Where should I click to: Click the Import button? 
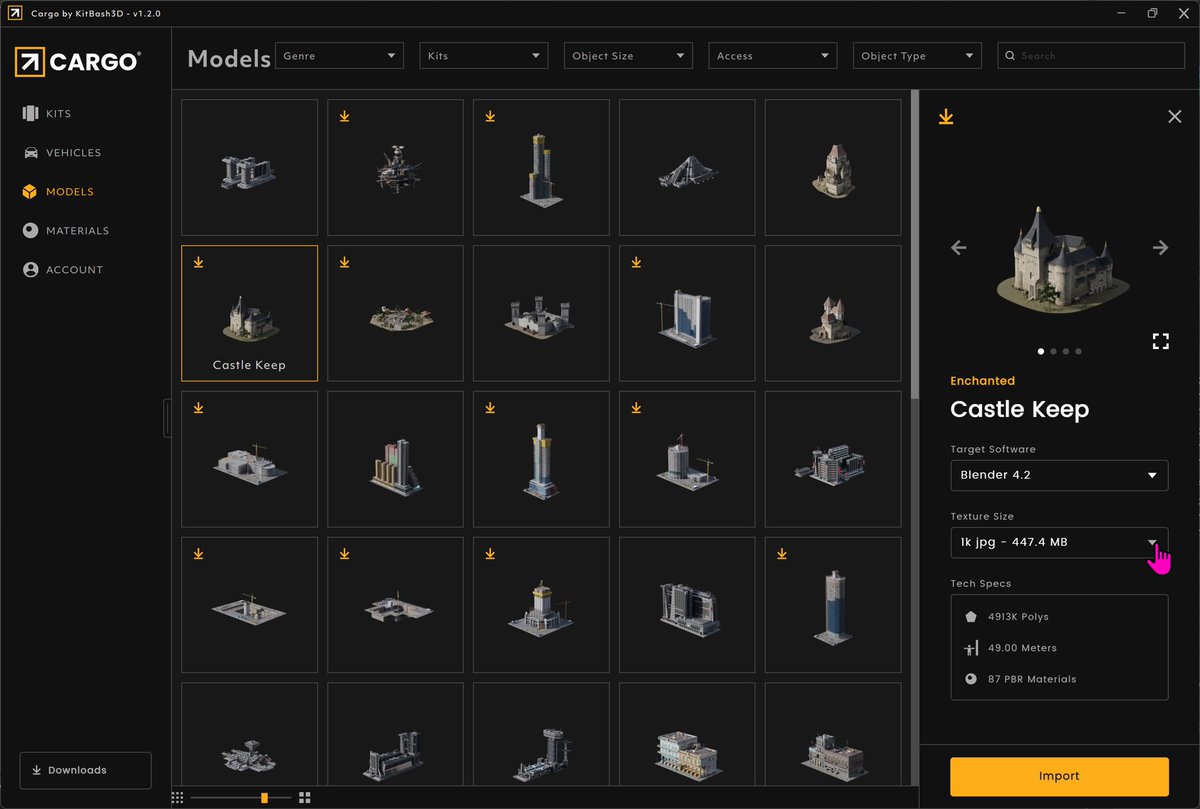coord(1059,776)
